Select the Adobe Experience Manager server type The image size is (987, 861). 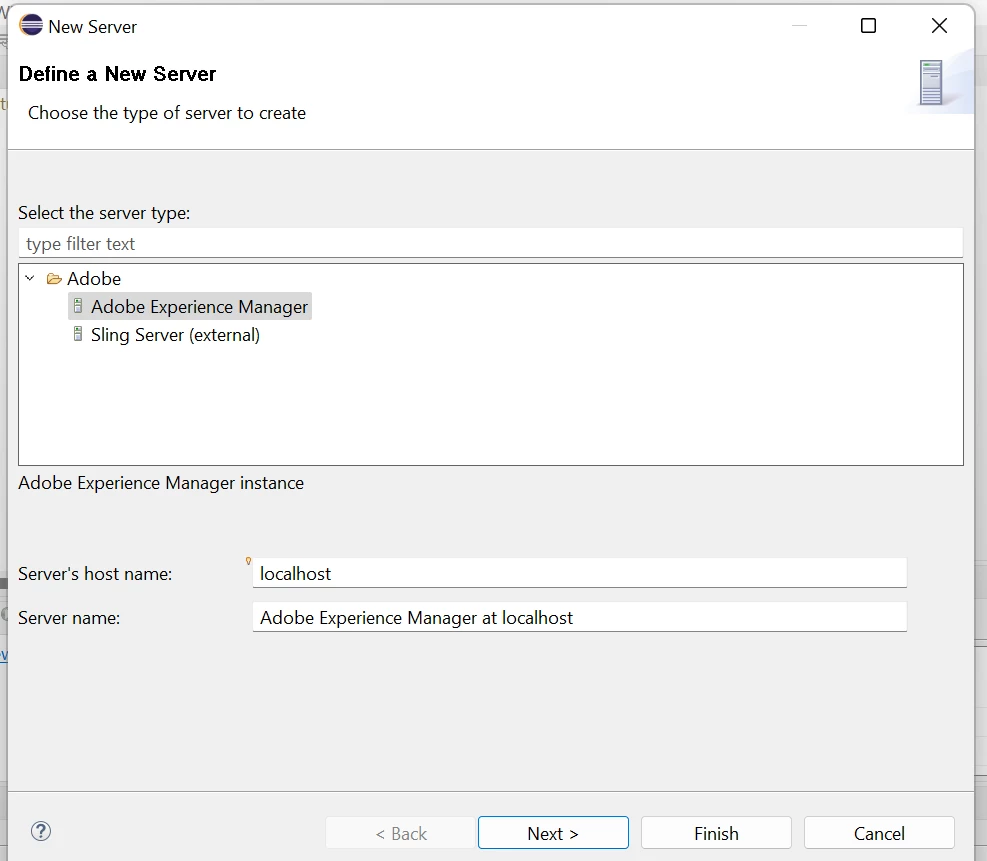[199, 307]
